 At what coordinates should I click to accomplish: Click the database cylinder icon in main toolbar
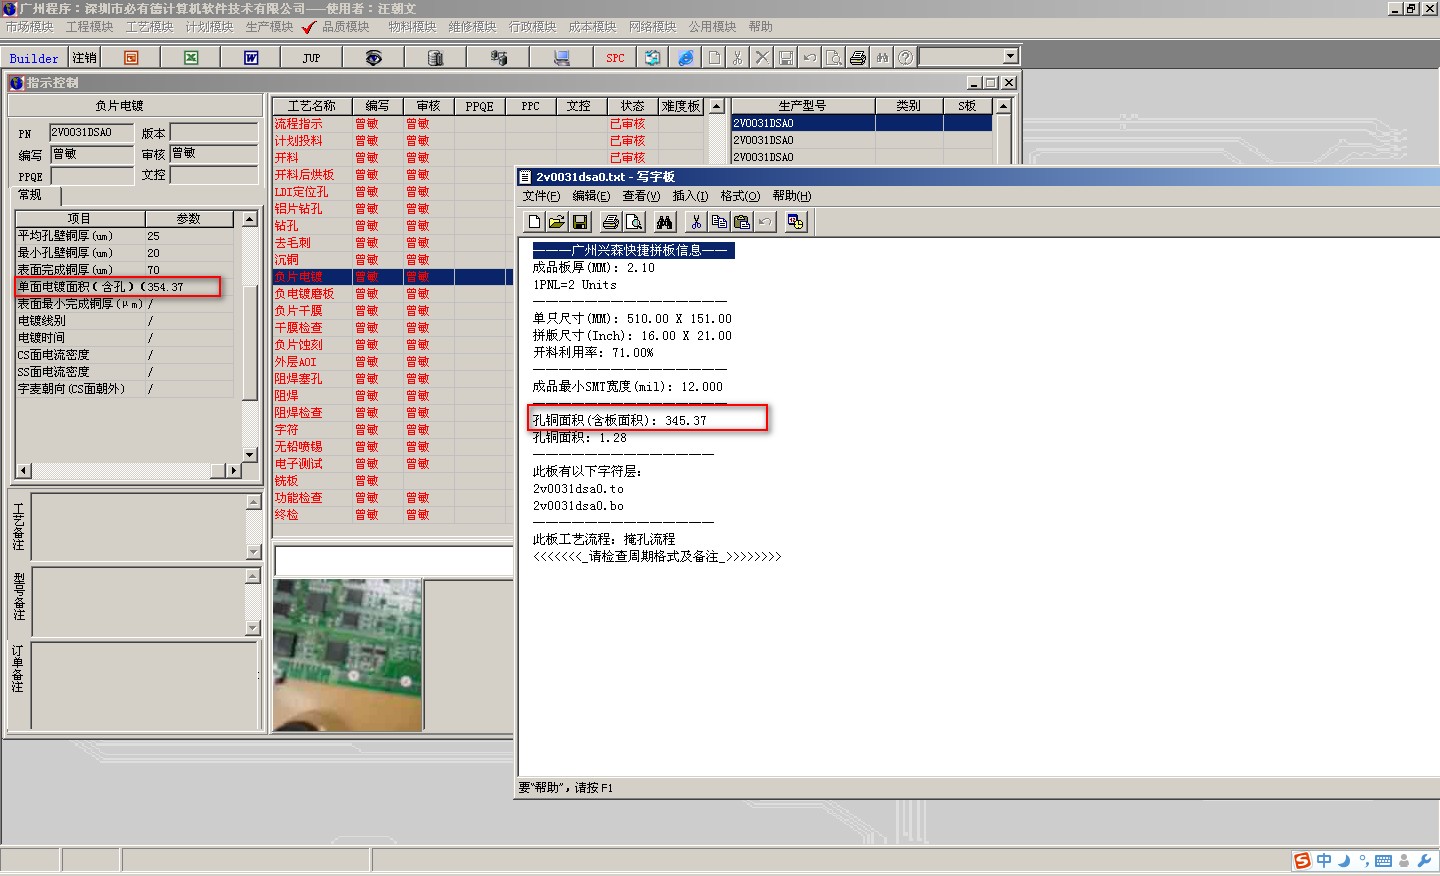coord(434,58)
